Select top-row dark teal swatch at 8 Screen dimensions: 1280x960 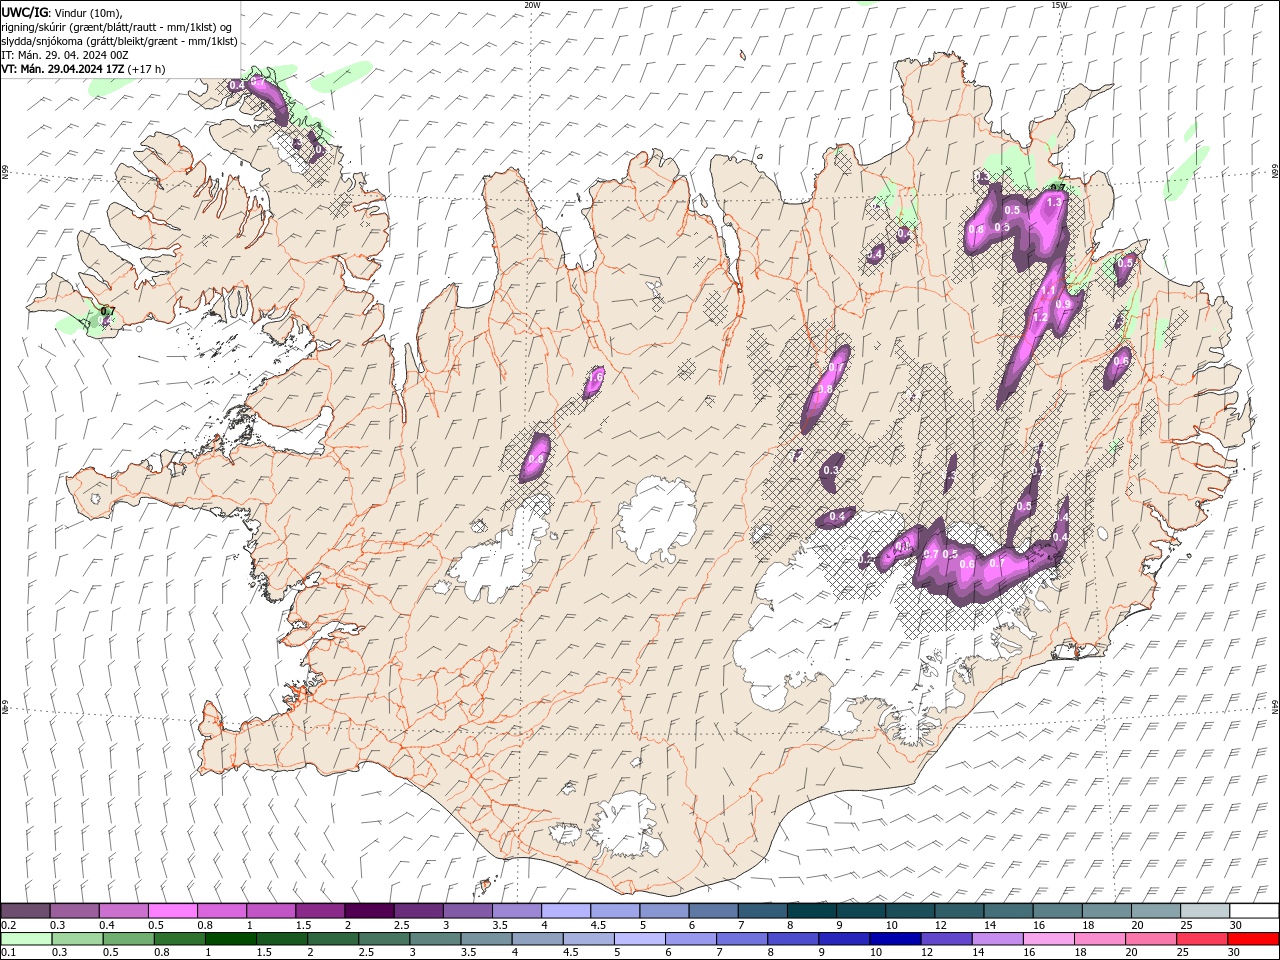click(811, 911)
